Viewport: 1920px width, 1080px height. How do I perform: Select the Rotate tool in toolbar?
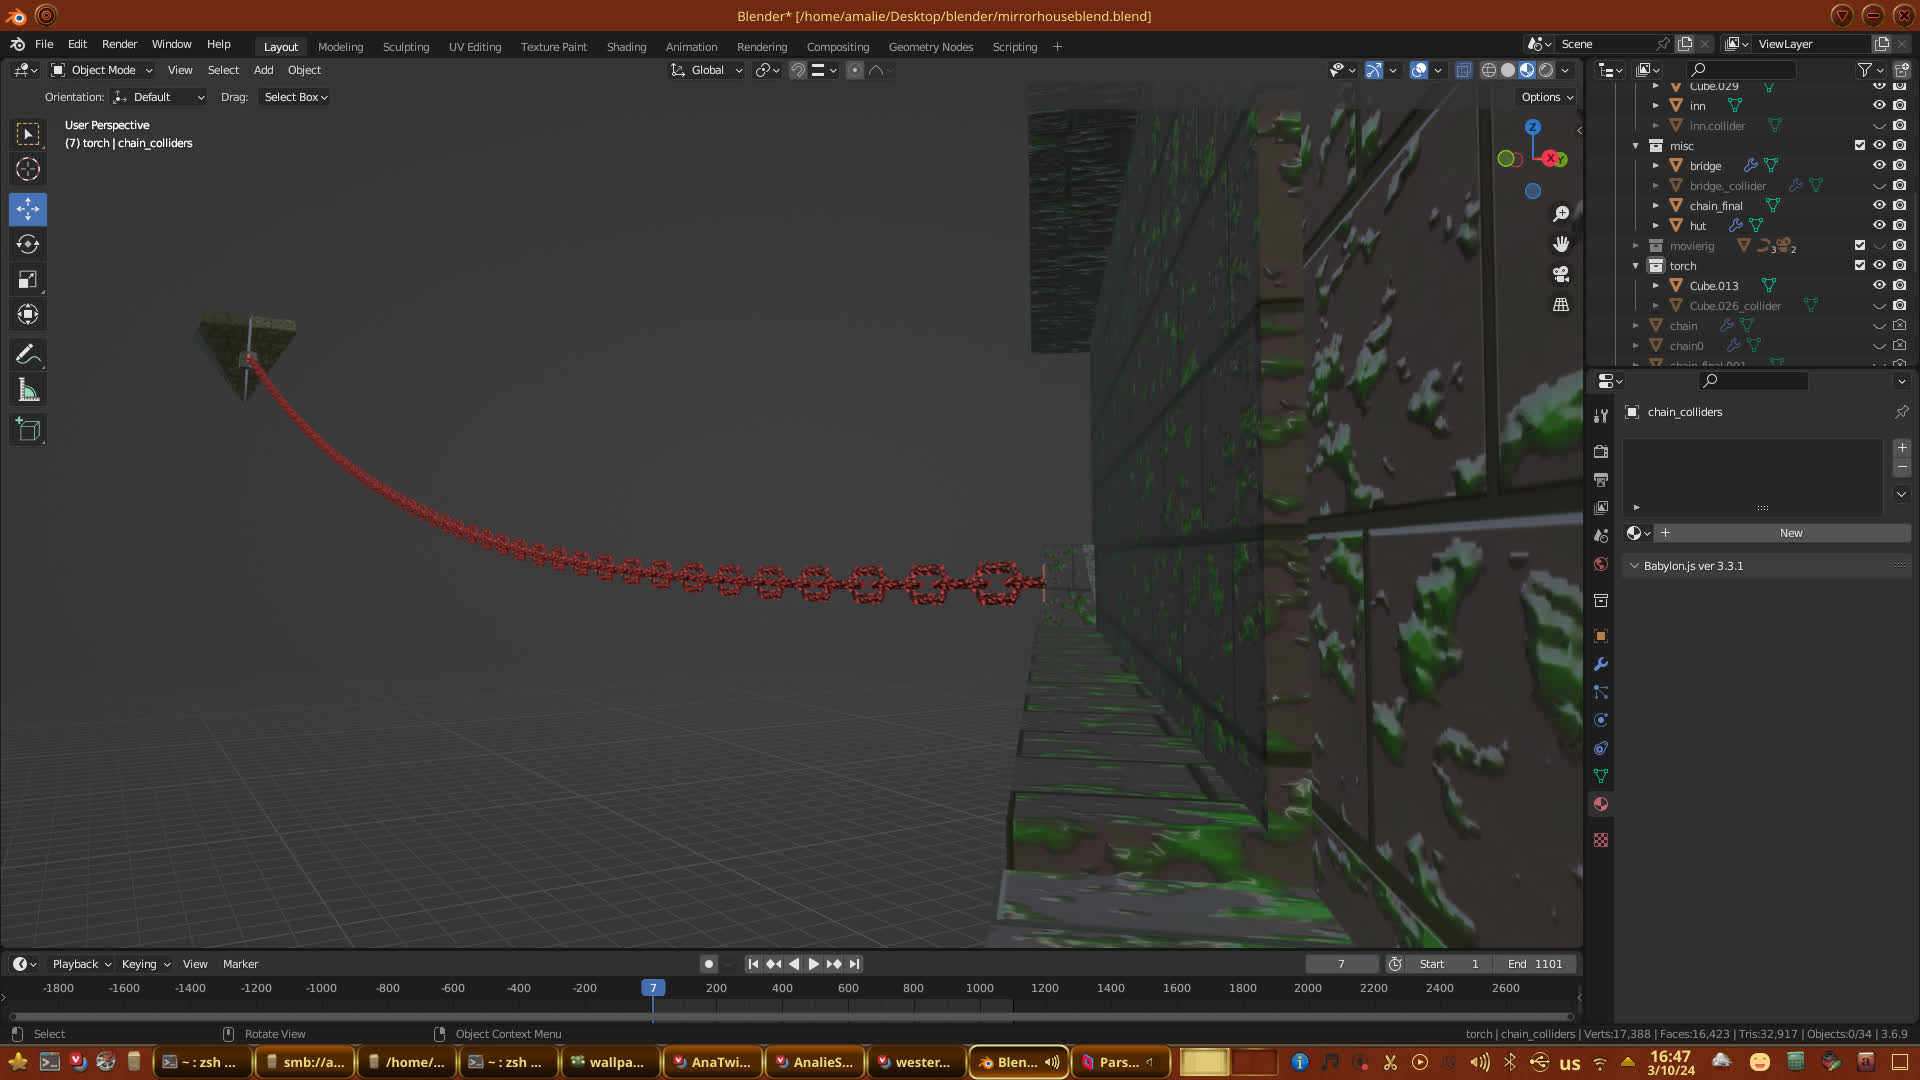coord(28,244)
